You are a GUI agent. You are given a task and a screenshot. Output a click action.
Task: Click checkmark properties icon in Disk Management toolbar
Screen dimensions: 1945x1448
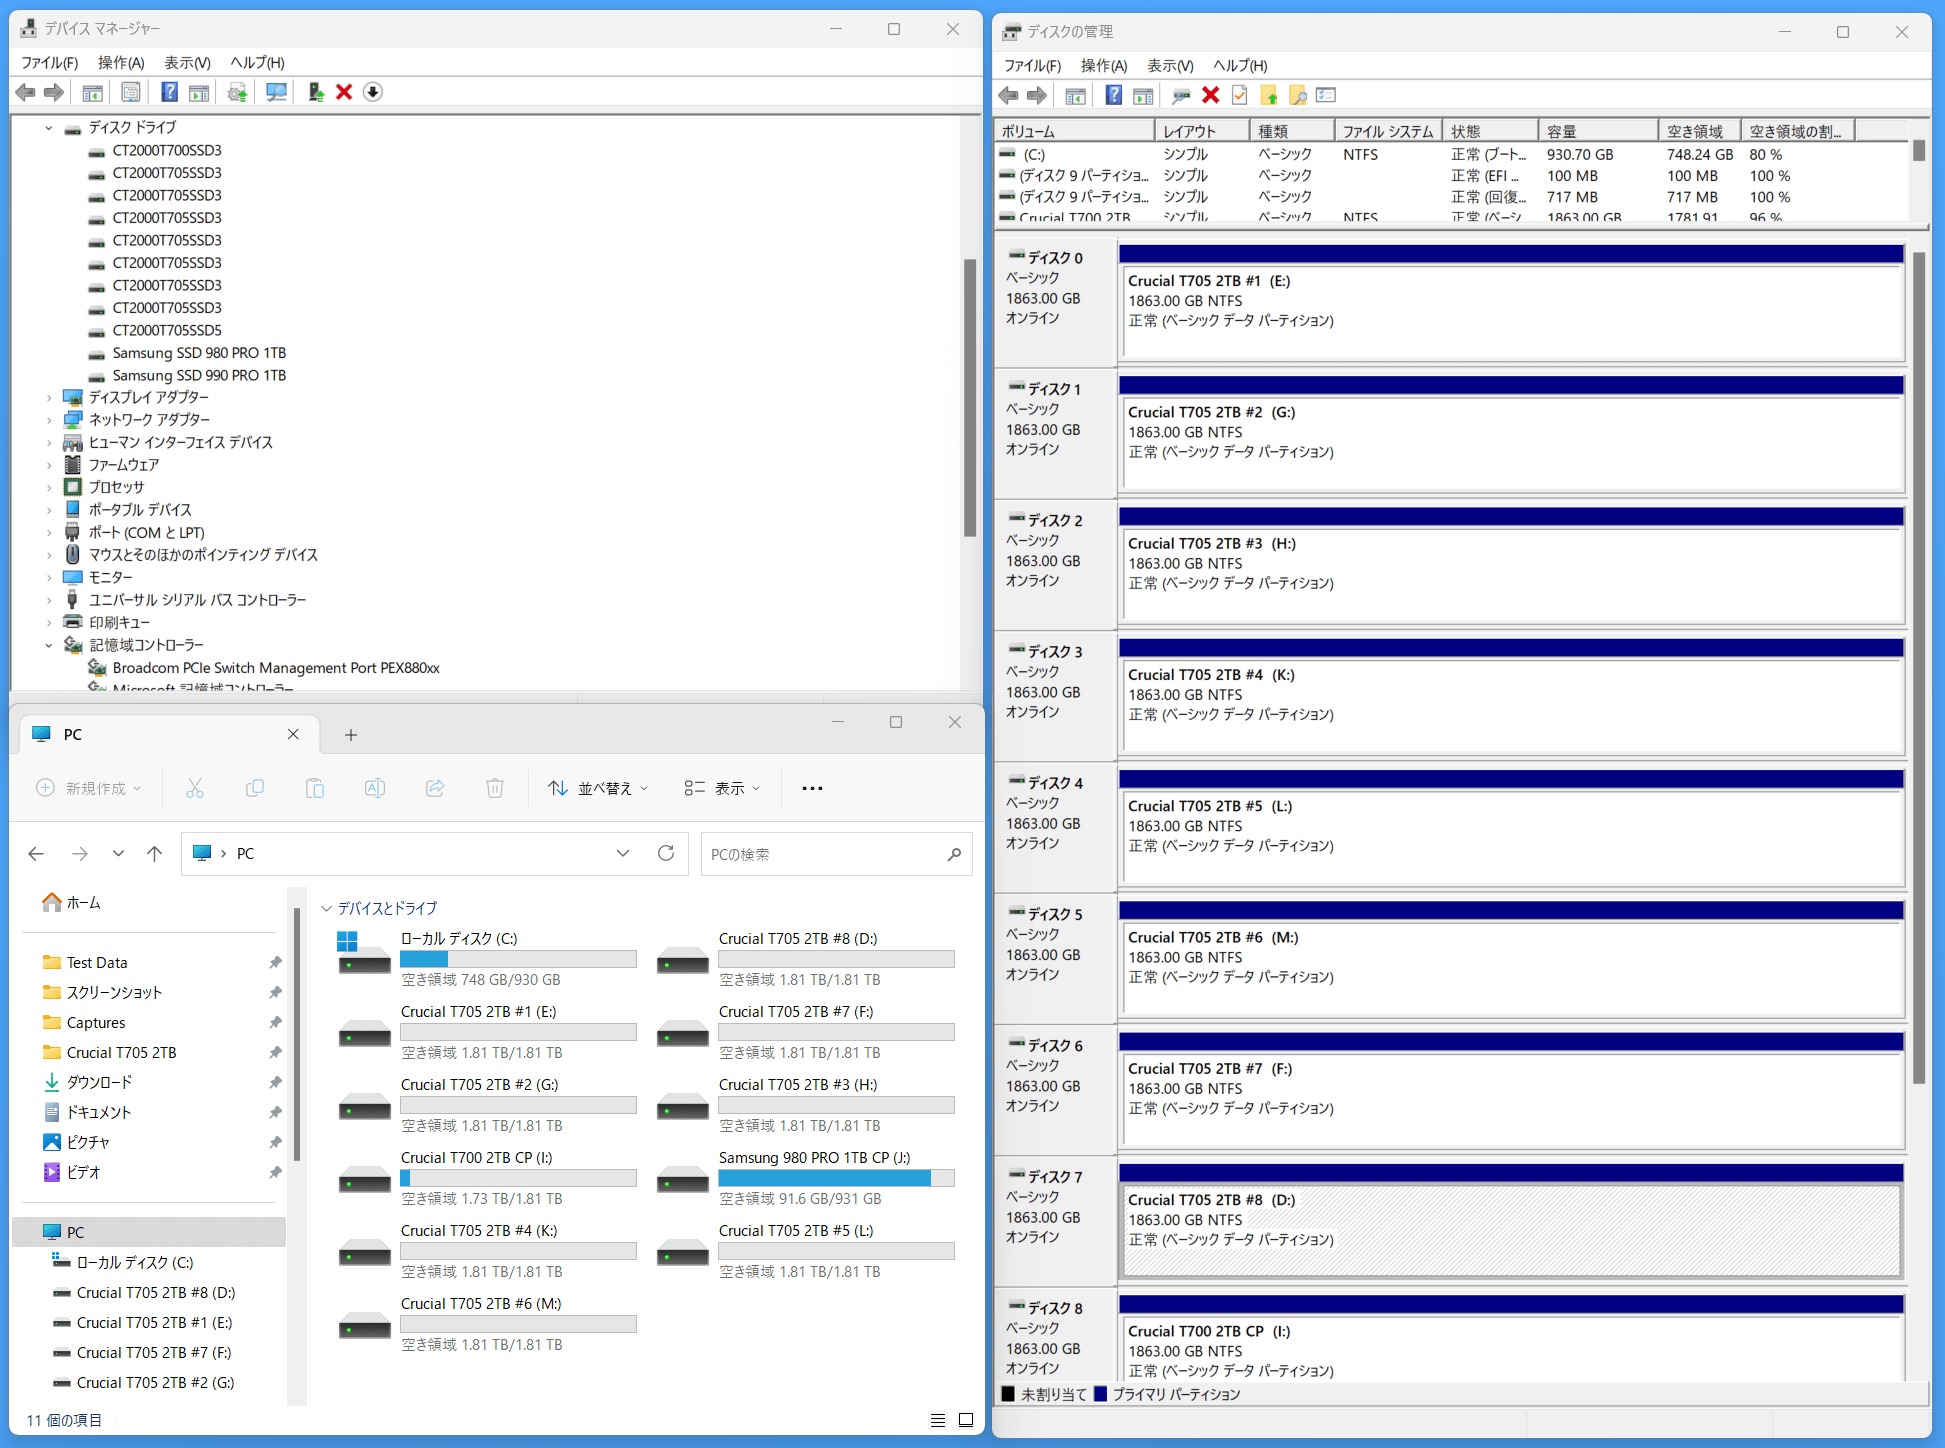click(x=1240, y=95)
